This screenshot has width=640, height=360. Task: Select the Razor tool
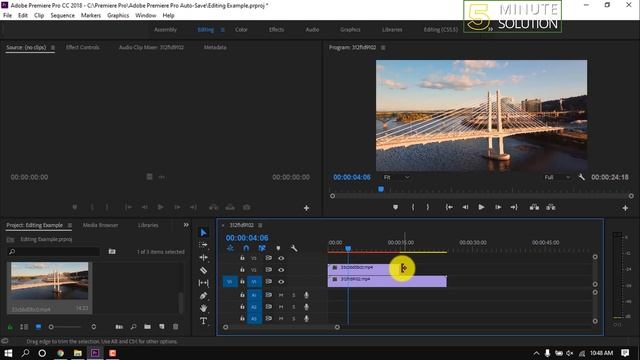pos(203,270)
